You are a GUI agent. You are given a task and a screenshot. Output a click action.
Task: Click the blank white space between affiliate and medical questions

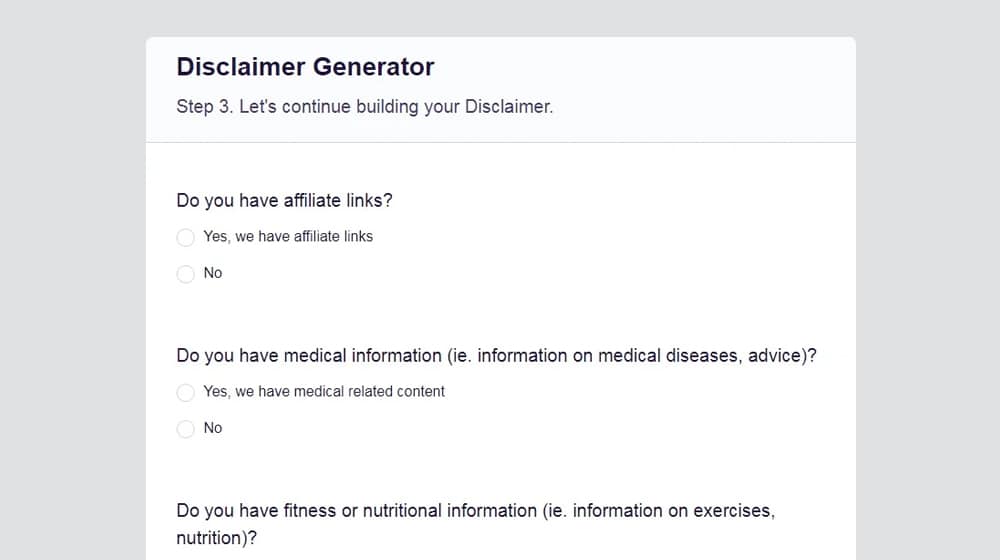500,314
